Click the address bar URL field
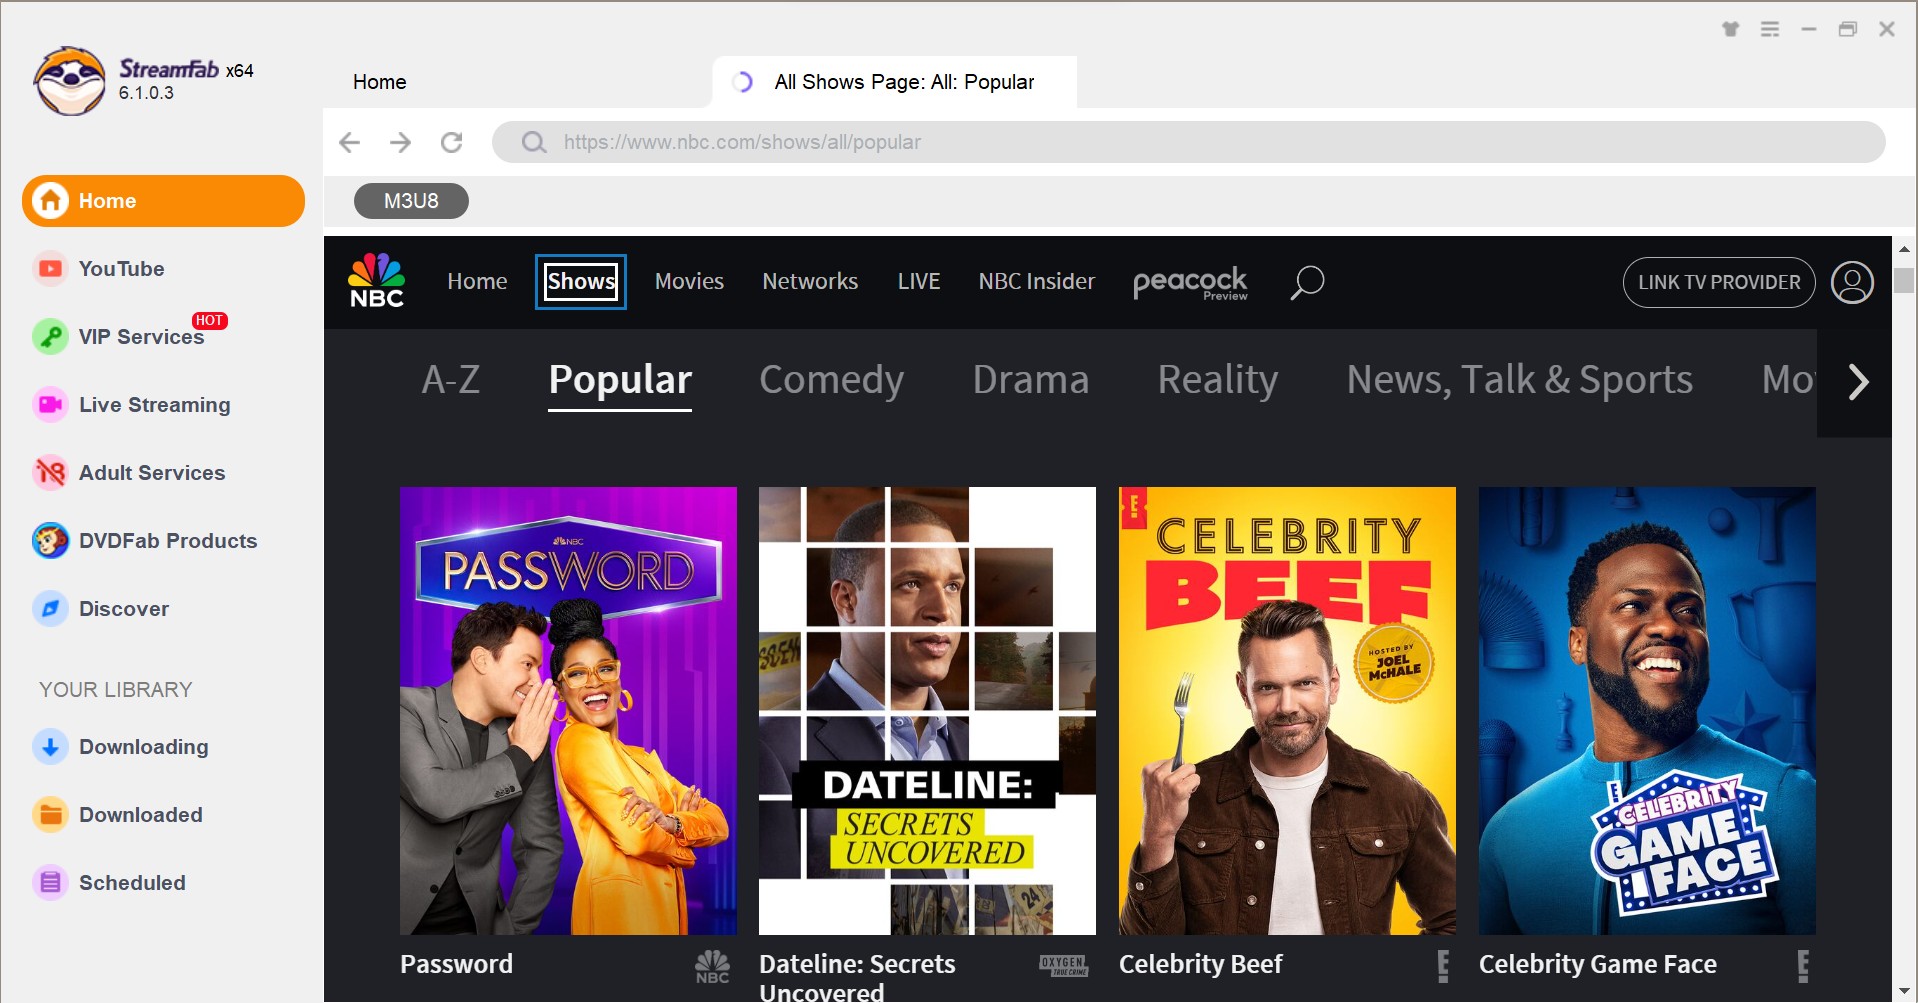Image resolution: width=1918 pixels, height=1003 pixels. coord(1189,142)
